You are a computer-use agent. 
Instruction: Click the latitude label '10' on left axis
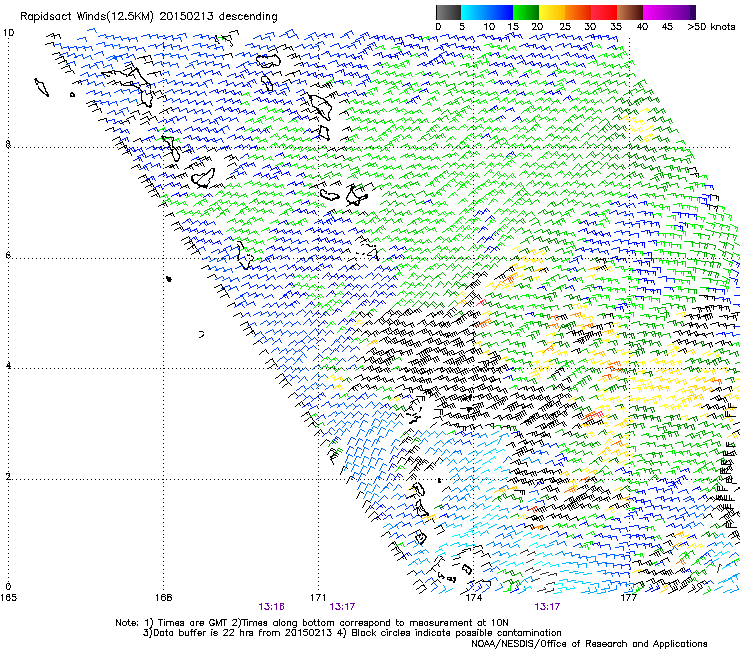[8, 33]
